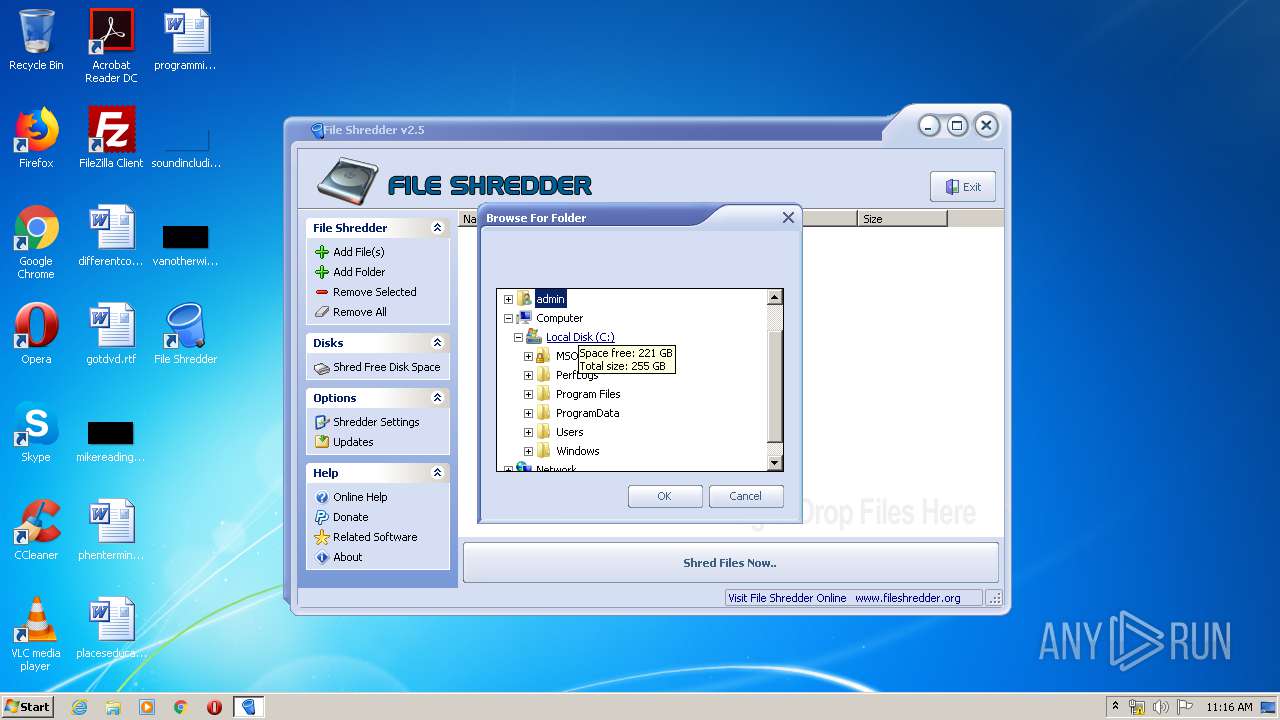
Task: Click the Shred Free Disk Space disk icon
Action: click(322, 368)
